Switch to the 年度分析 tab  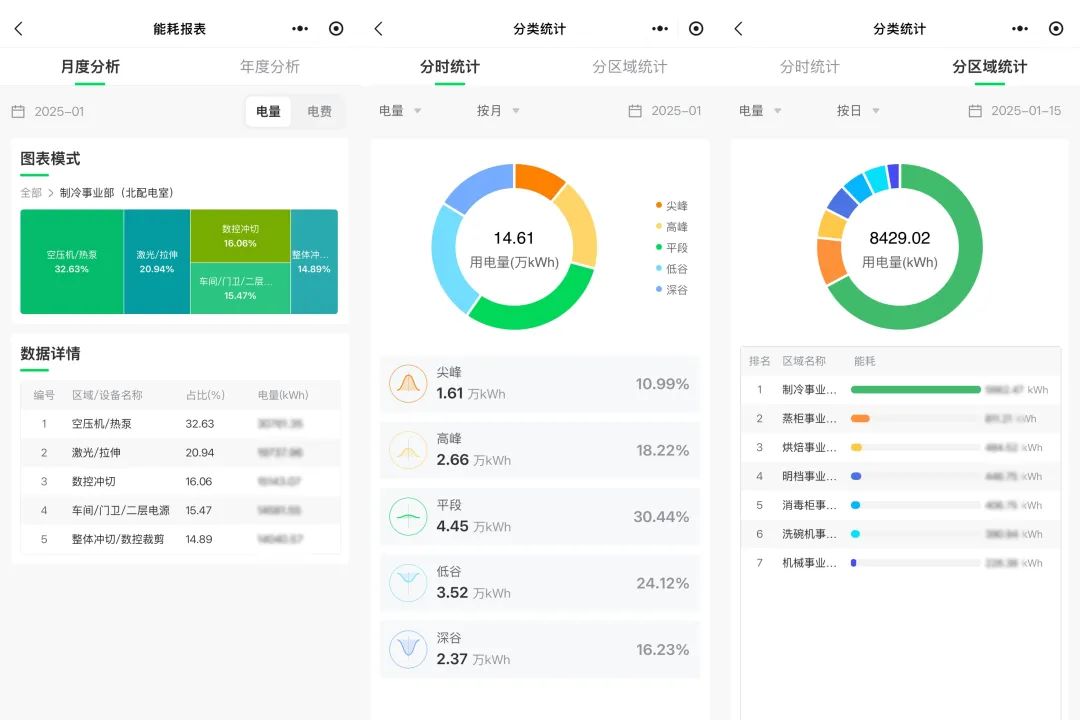(270, 67)
